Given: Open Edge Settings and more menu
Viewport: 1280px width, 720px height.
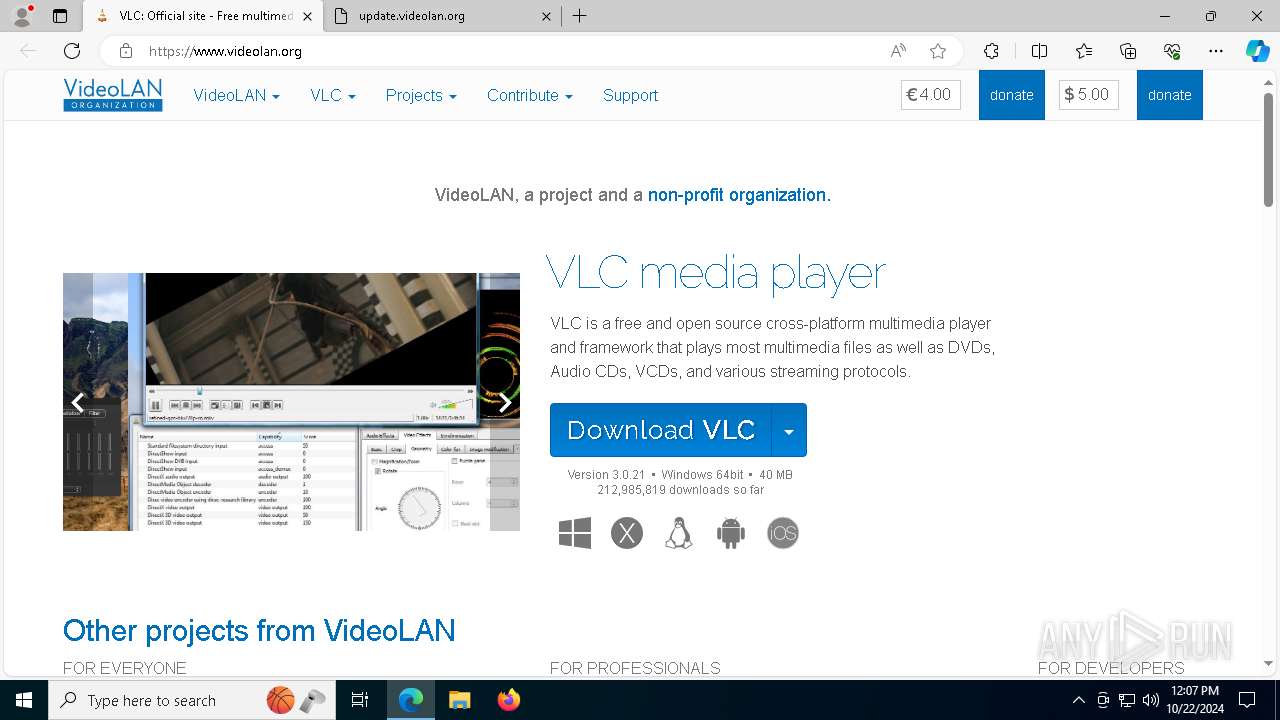Looking at the screenshot, I should pos(1216,51).
